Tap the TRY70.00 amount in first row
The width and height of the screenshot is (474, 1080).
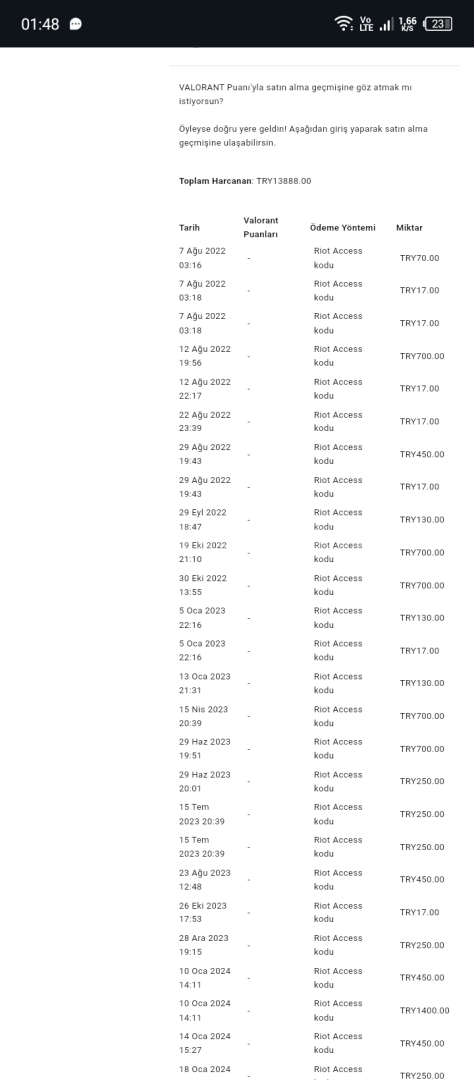[419, 258]
